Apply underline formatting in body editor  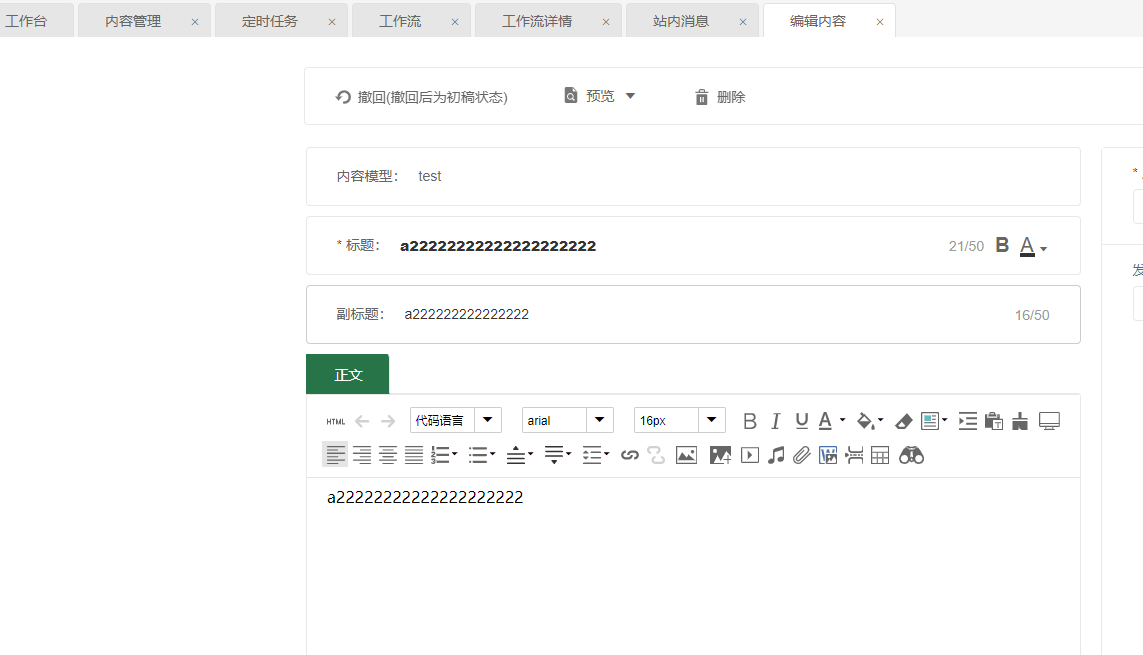802,421
